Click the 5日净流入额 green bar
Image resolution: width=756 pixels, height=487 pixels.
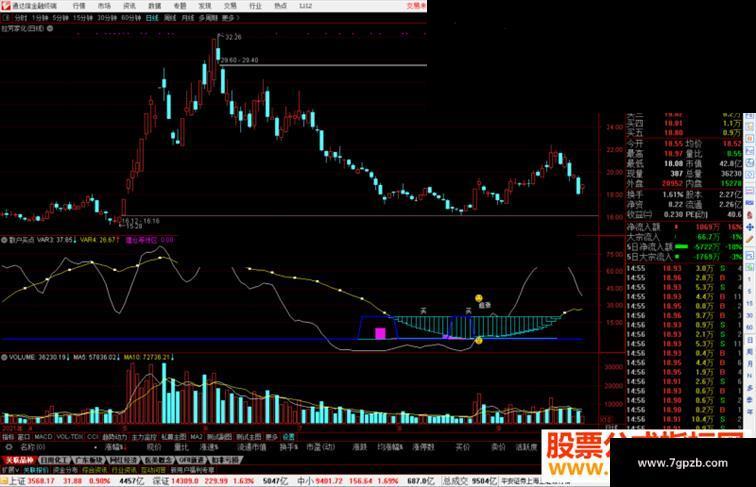click(x=682, y=246)
